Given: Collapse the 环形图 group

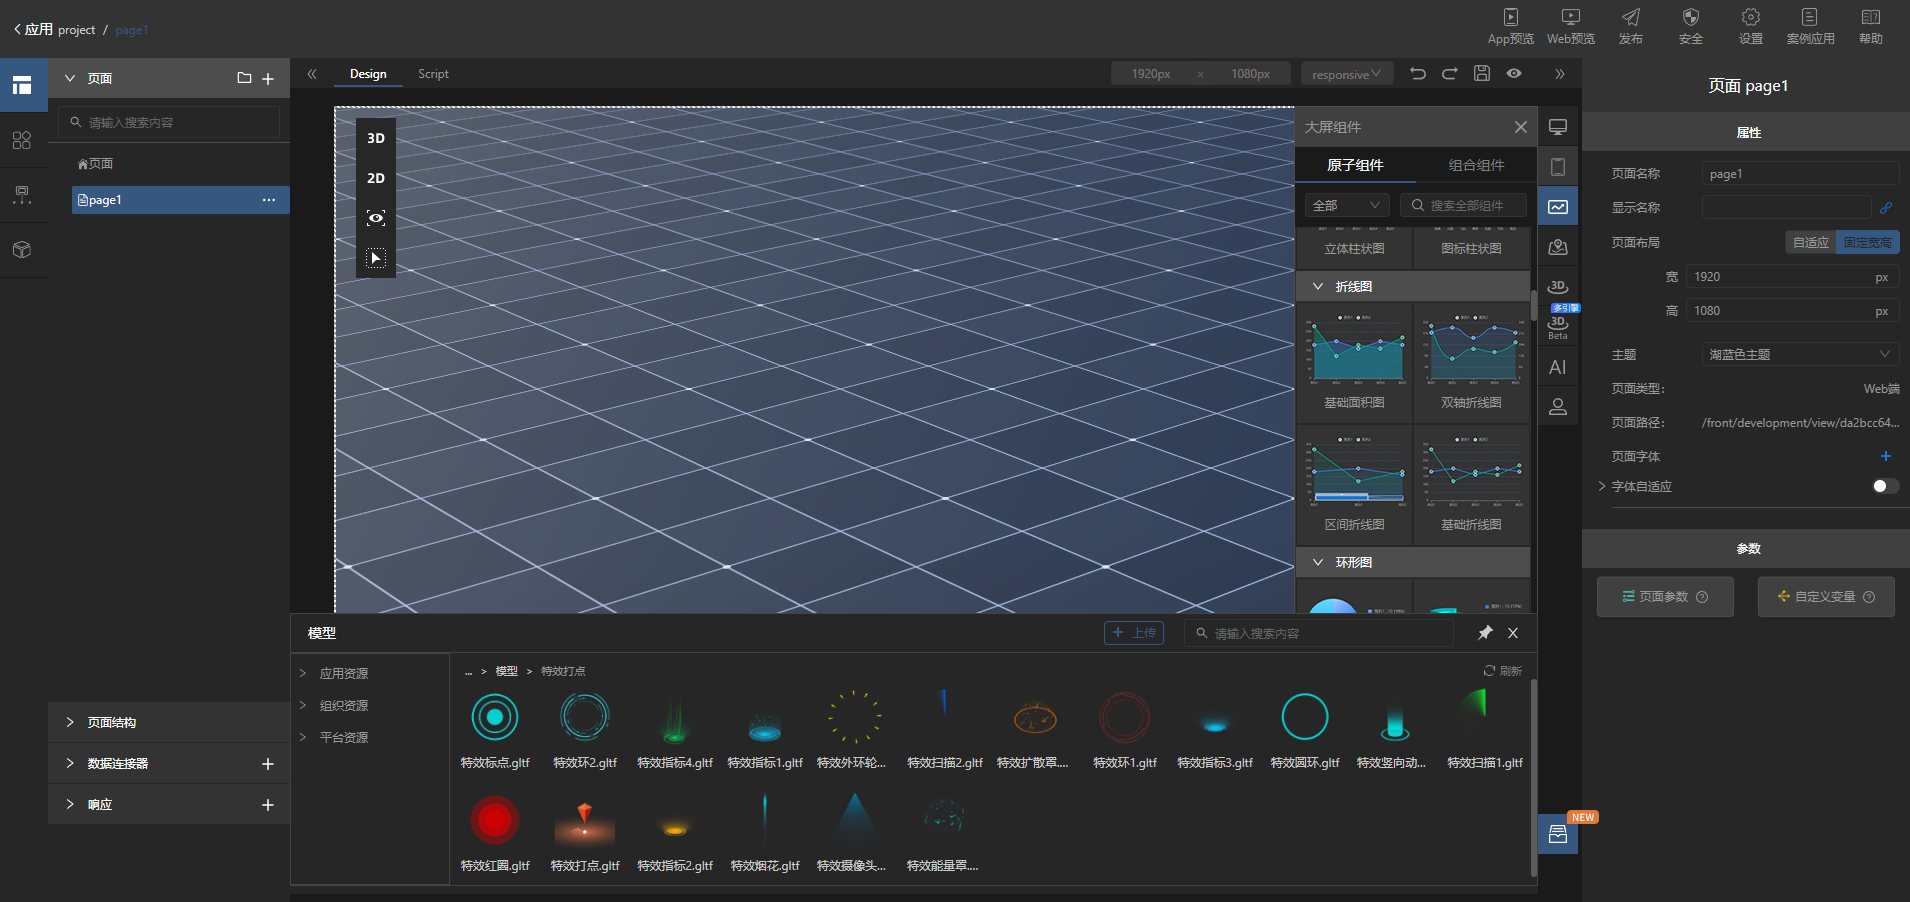Looking at the screenshot, I should [x=1318, y=562].
